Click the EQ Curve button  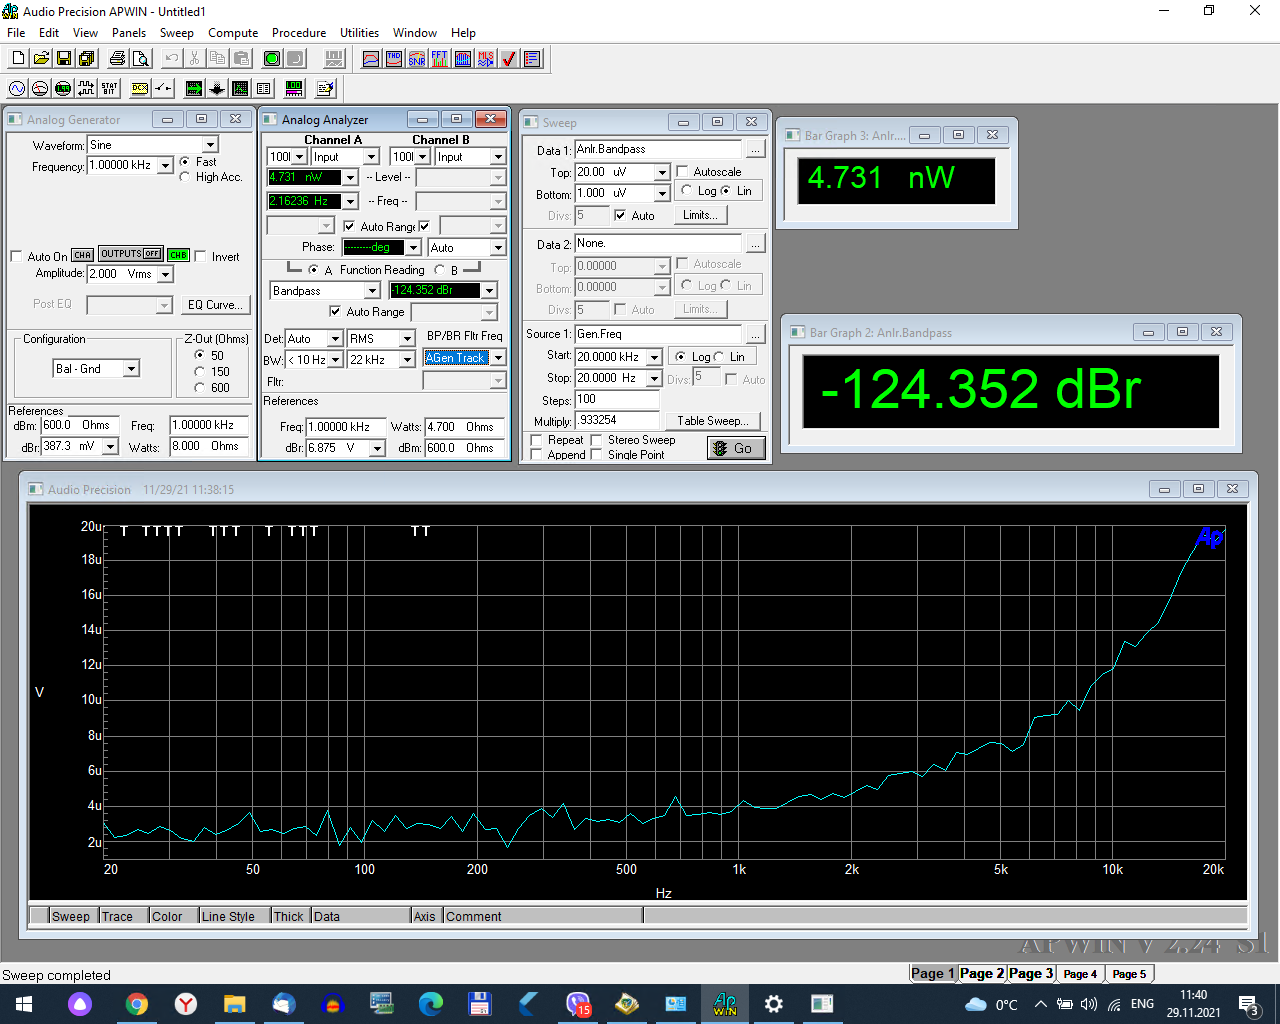click(x=216, y=304)
